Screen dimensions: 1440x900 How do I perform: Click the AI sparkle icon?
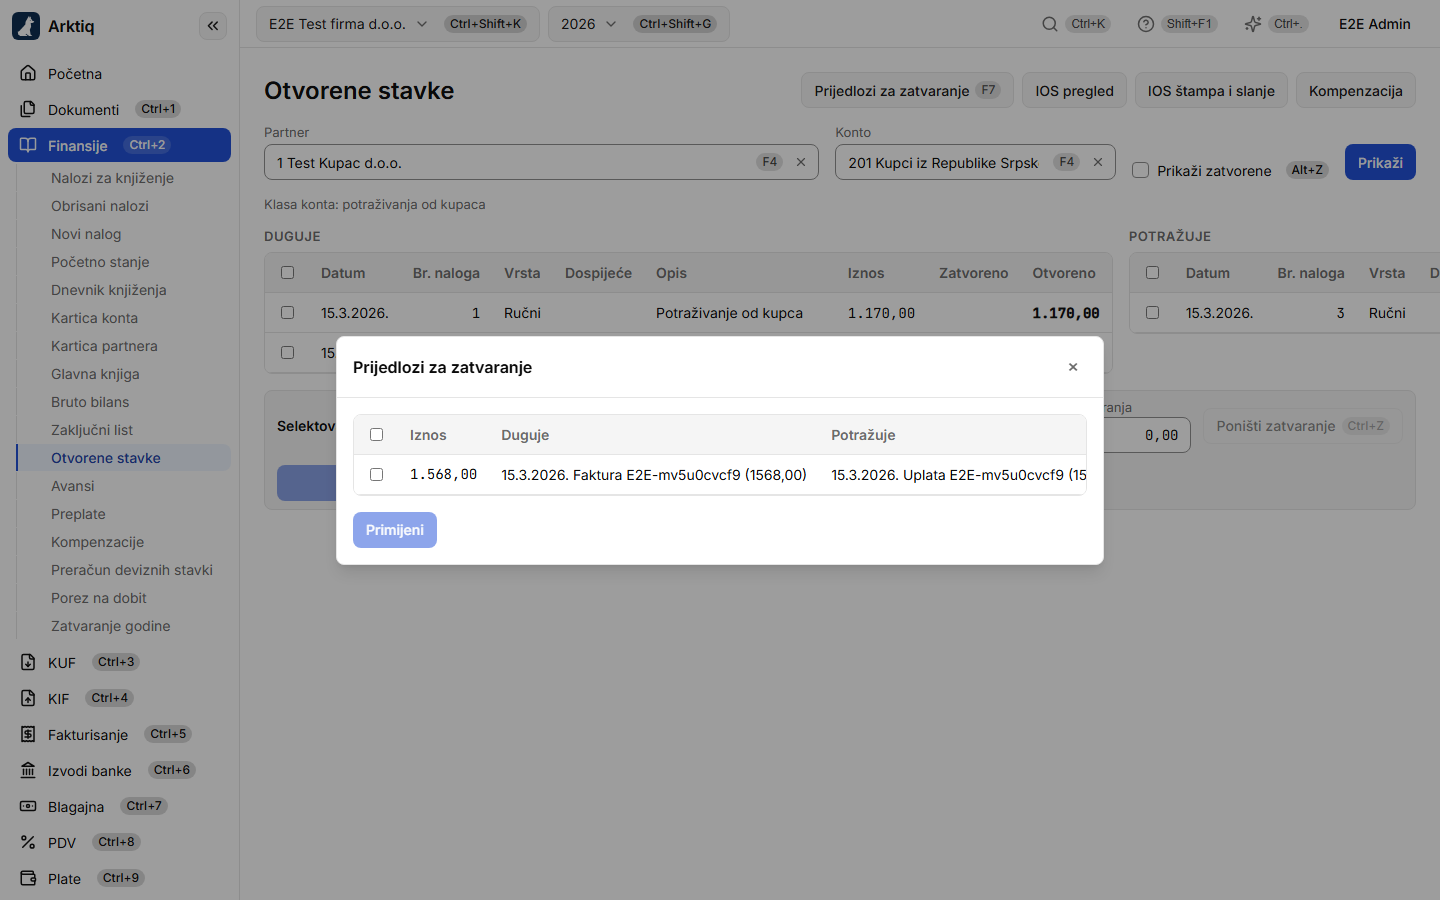pyautogui.click(x=1252, y=24)
